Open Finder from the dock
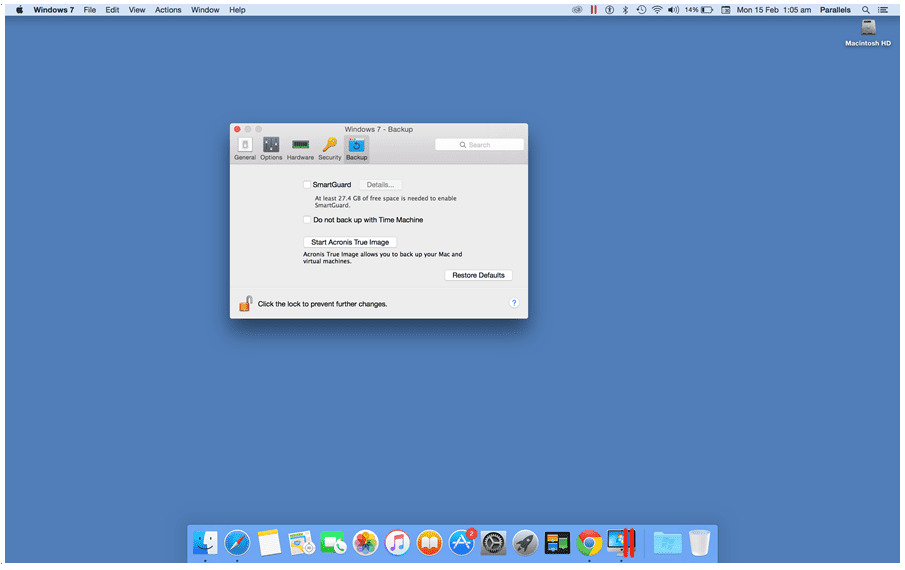 click(205, 542)
